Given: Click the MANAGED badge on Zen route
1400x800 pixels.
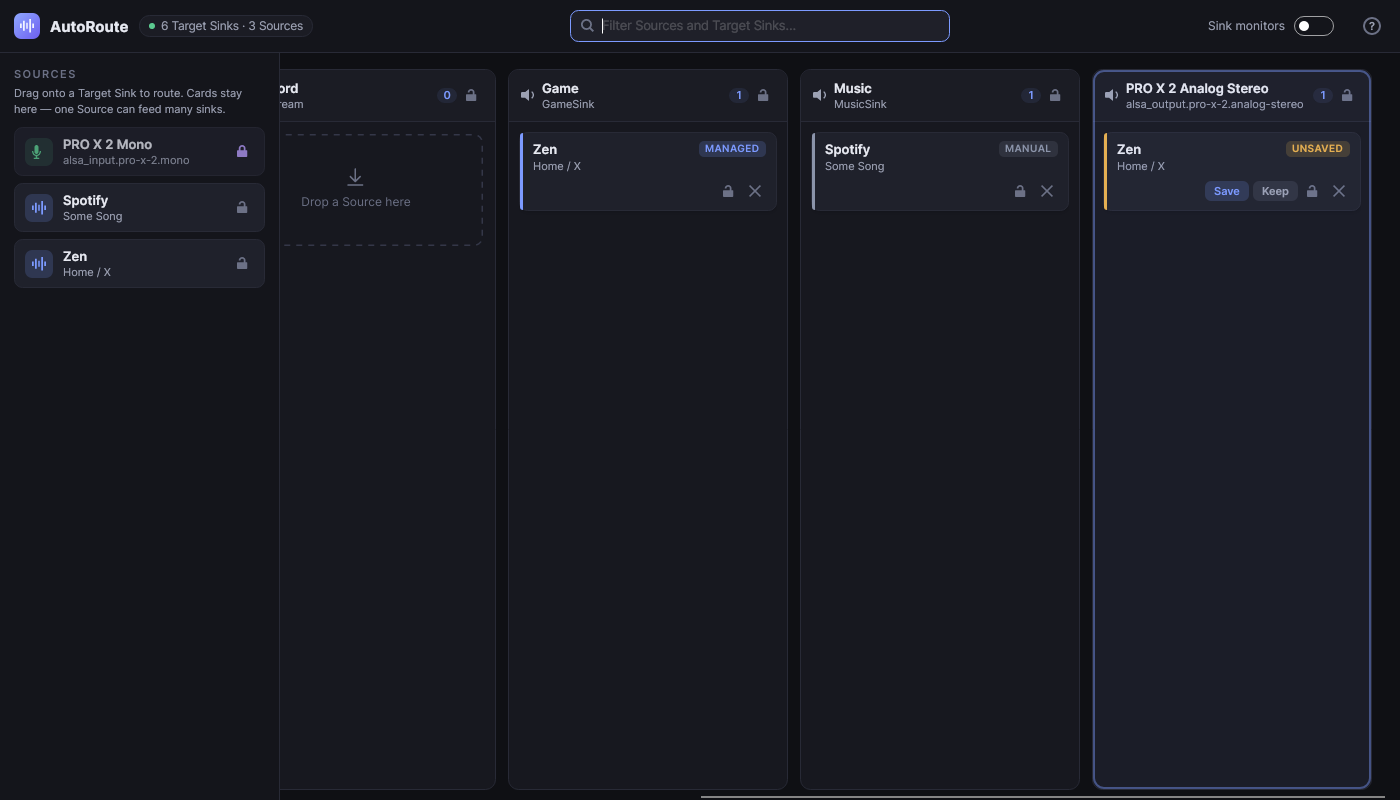Looking at the screenshot, I should 732,149.
